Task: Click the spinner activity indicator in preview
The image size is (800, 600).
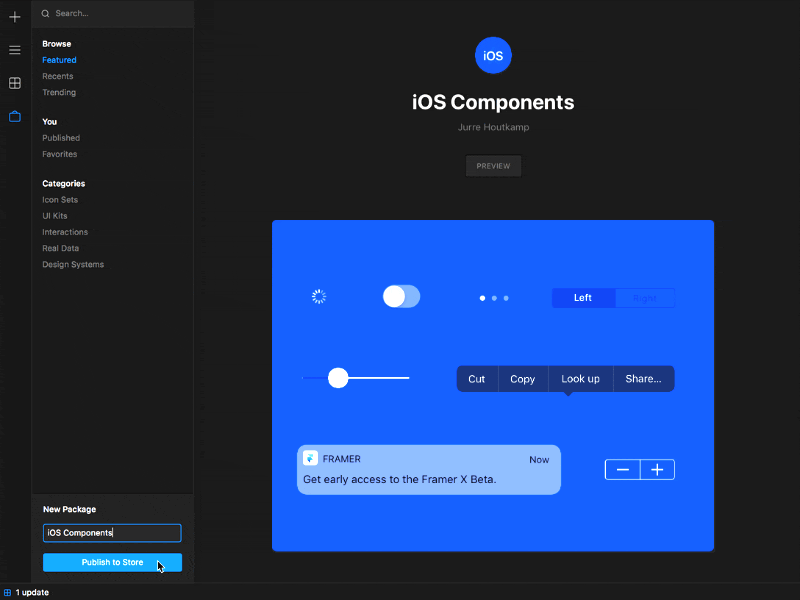Action: click(319, 296)
